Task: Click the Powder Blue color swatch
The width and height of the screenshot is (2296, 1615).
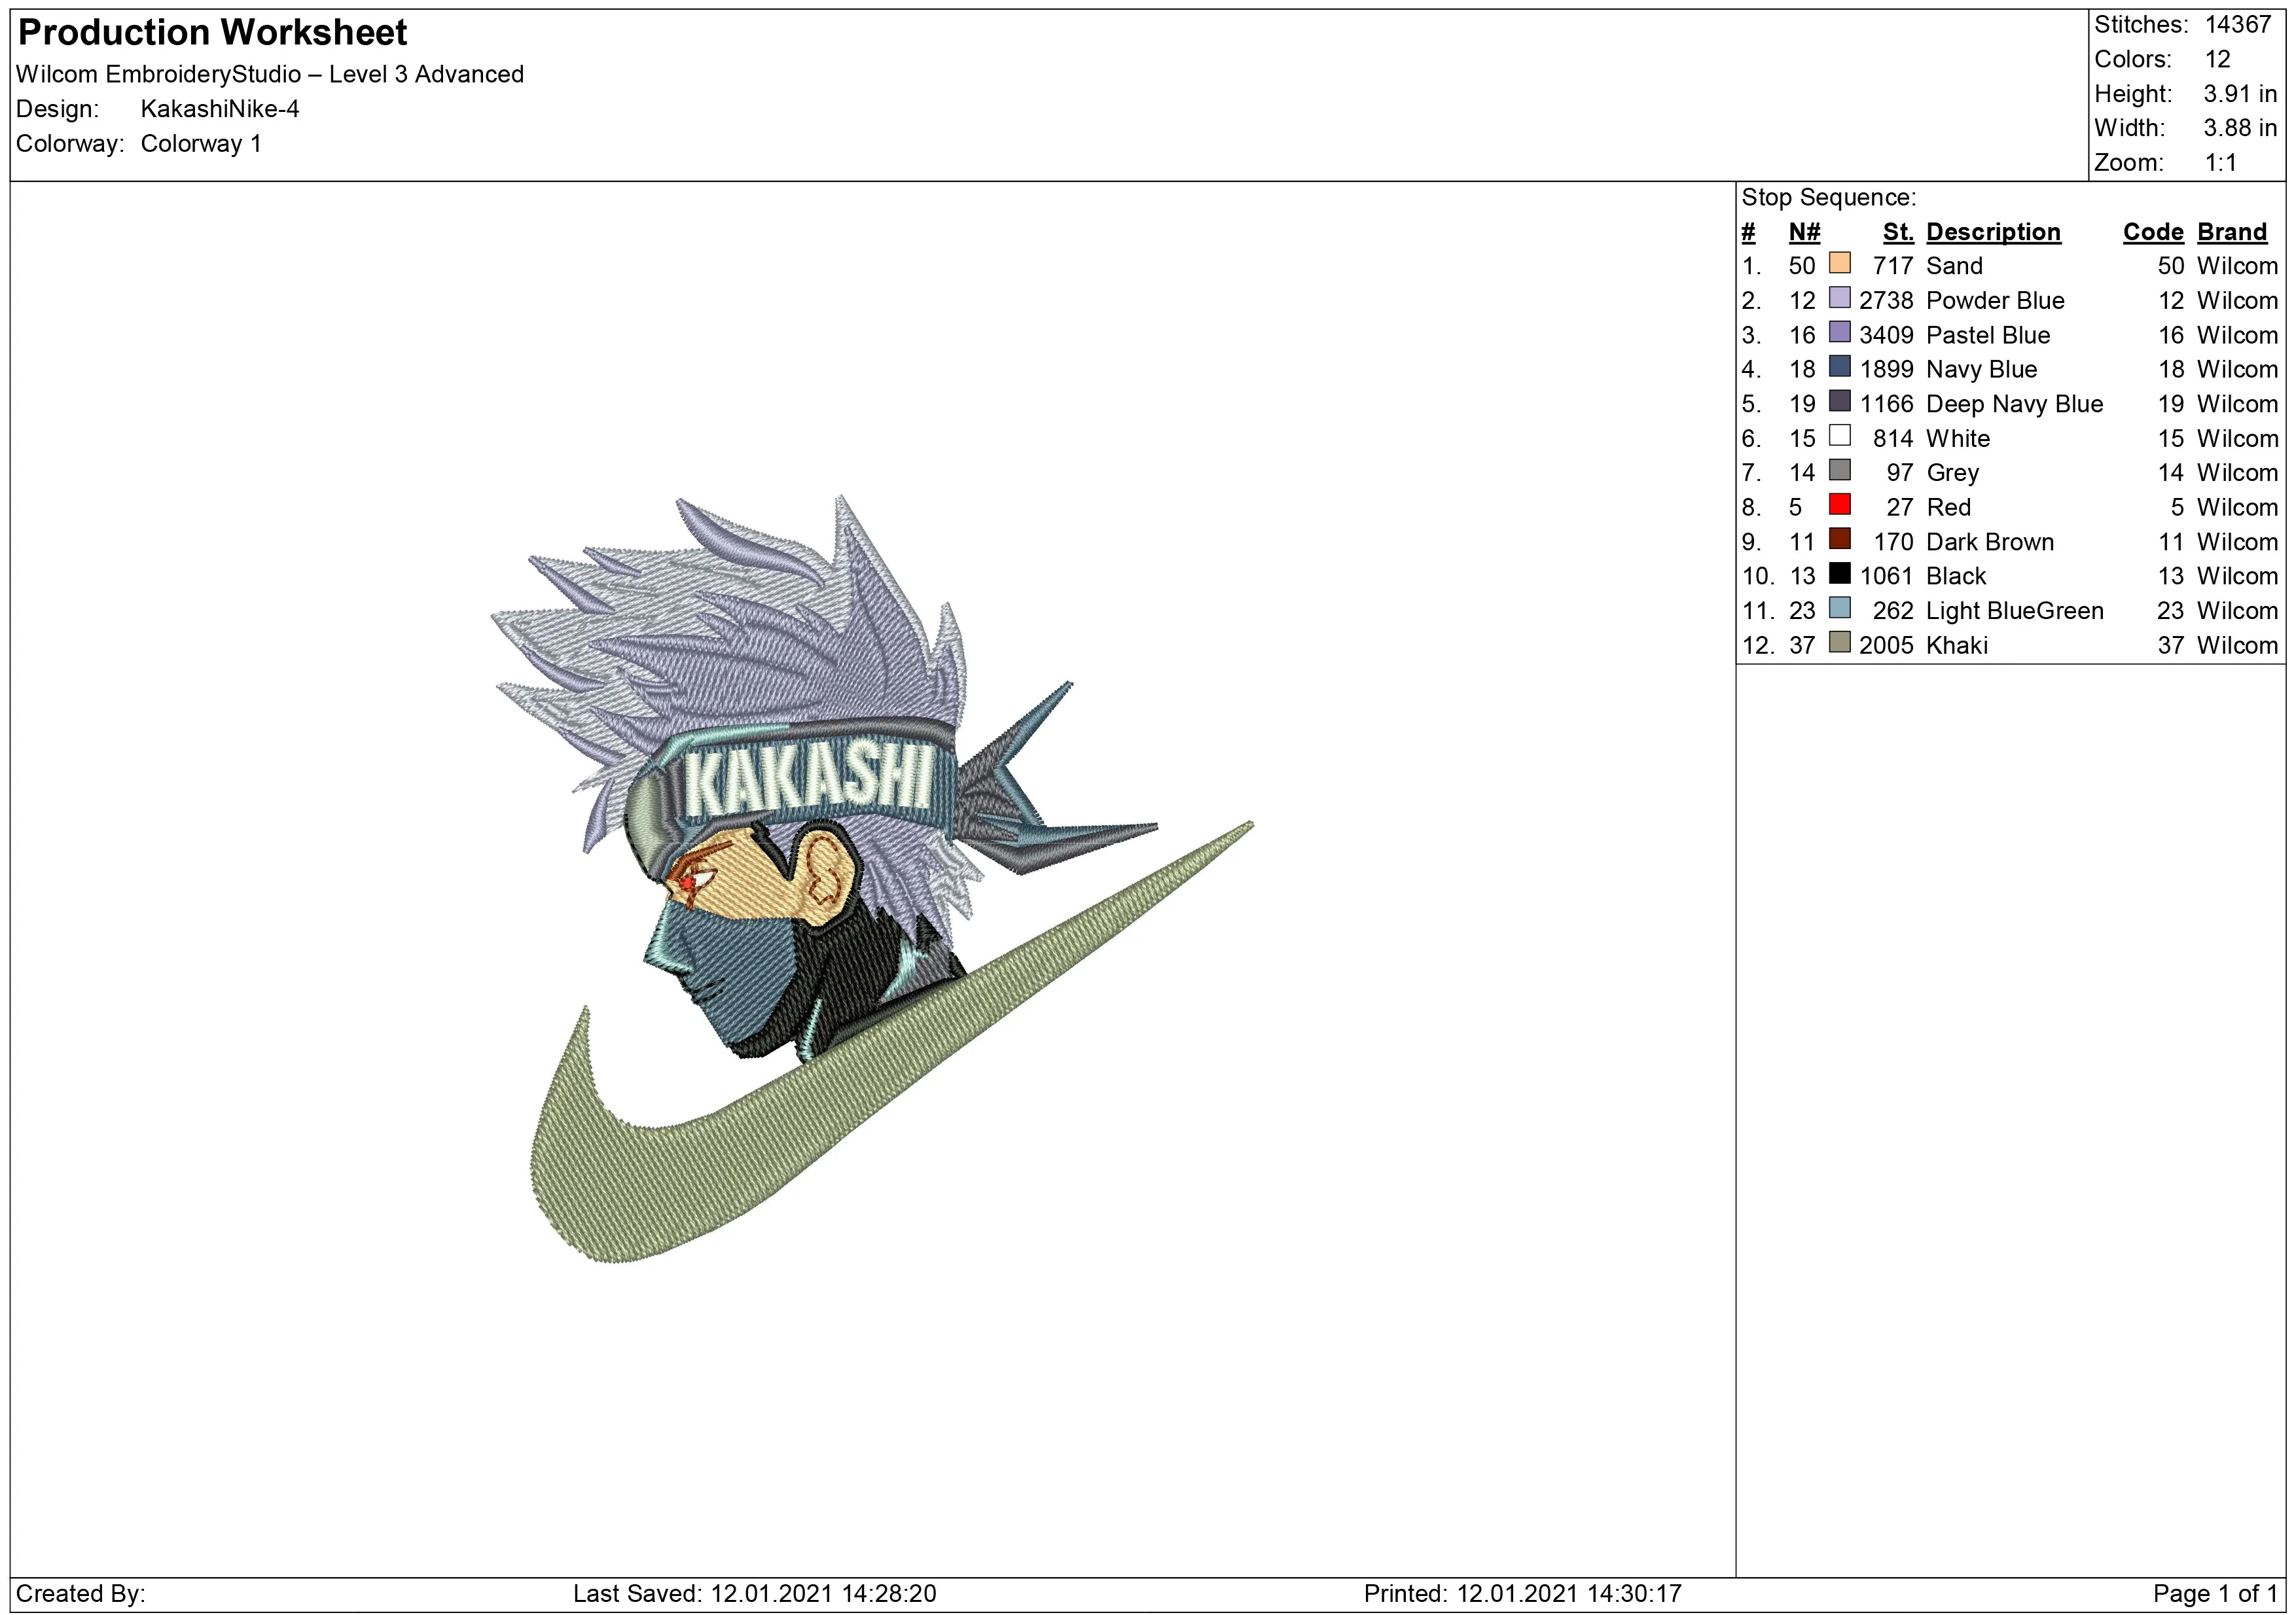Action: [1839, 297]
